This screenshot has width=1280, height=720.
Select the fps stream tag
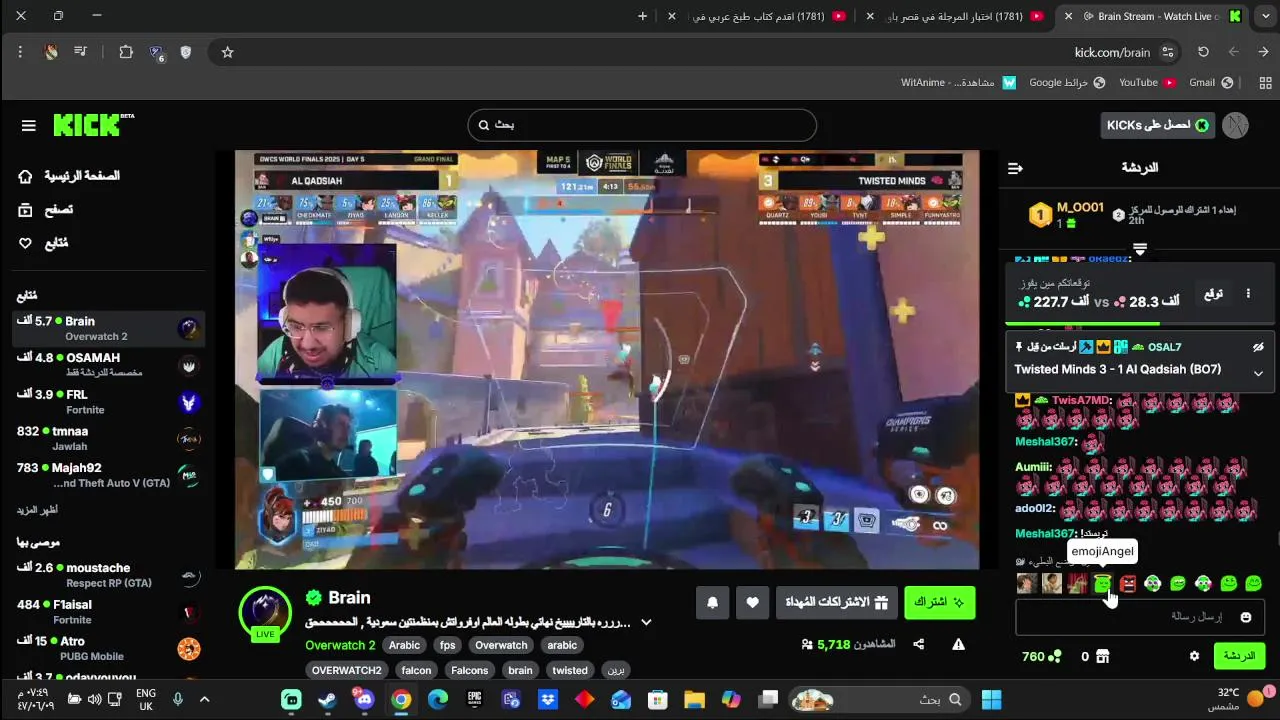click(x=447, y=645)
